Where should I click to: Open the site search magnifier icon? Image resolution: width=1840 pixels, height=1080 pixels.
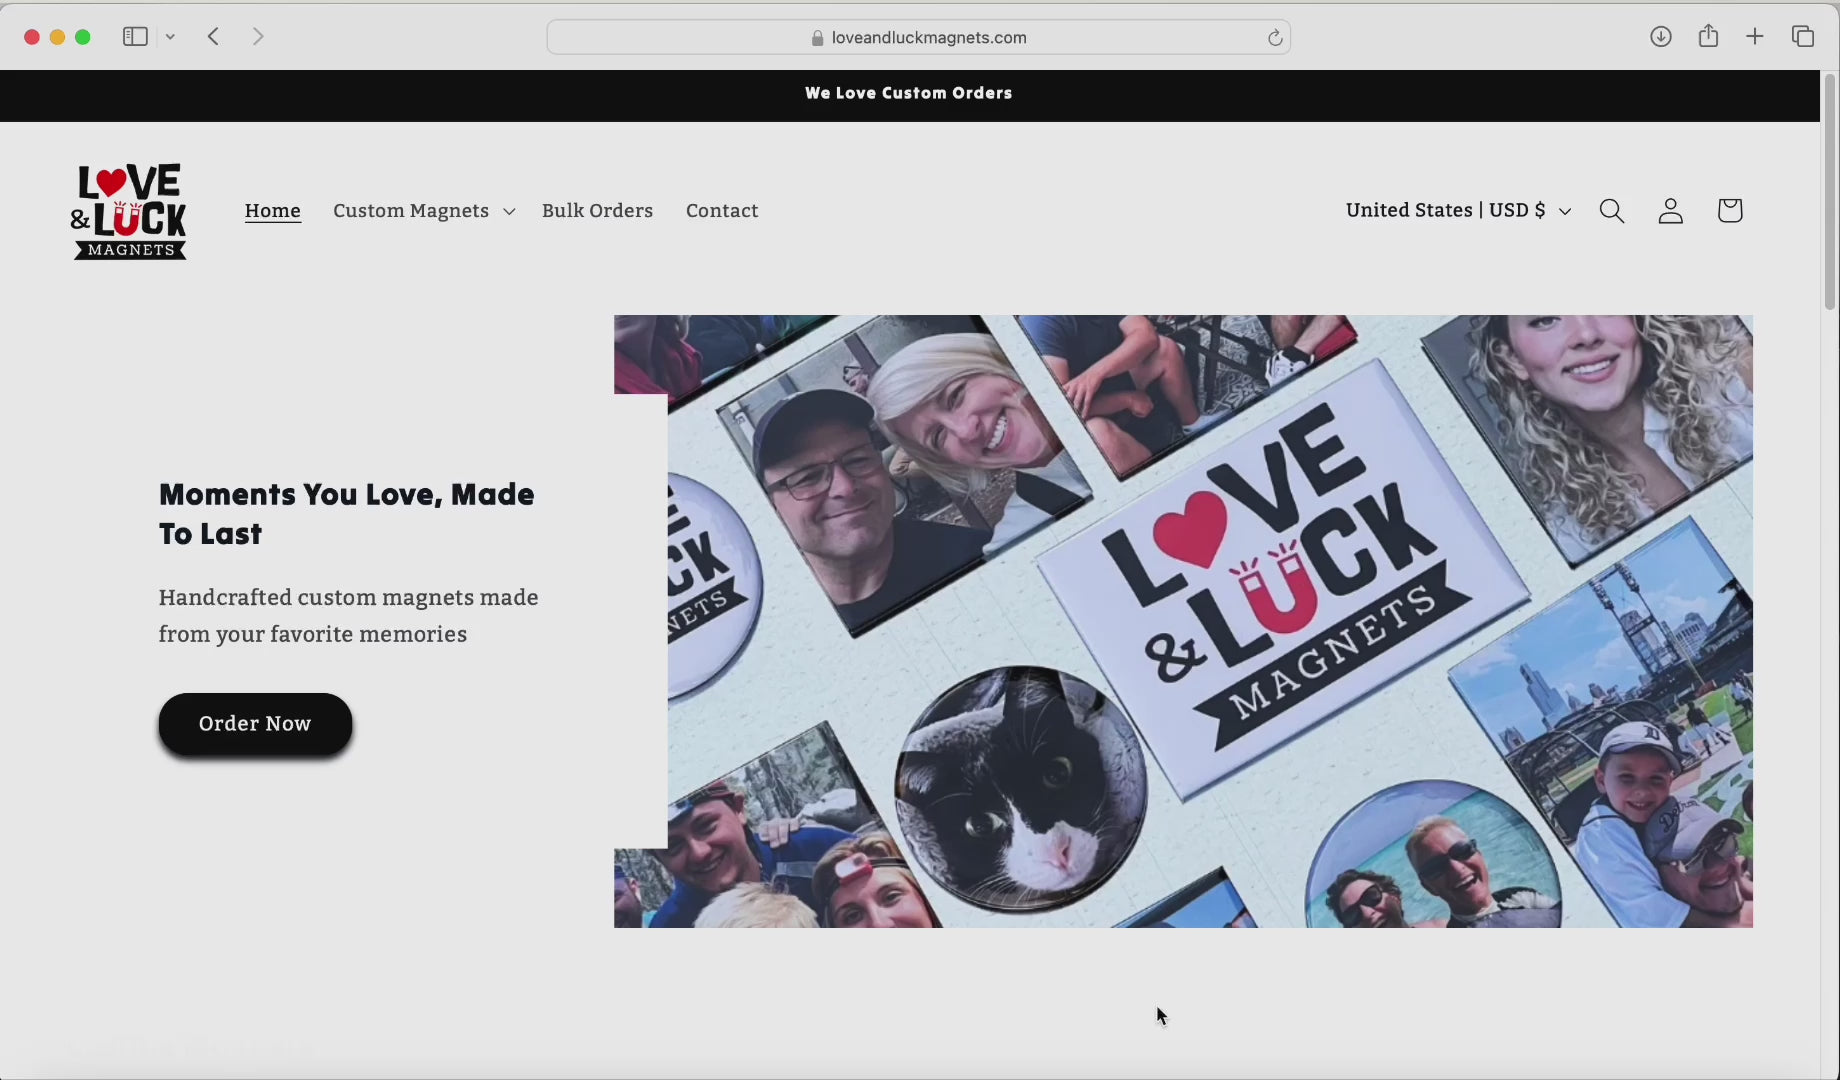[x=1612, y=211]
